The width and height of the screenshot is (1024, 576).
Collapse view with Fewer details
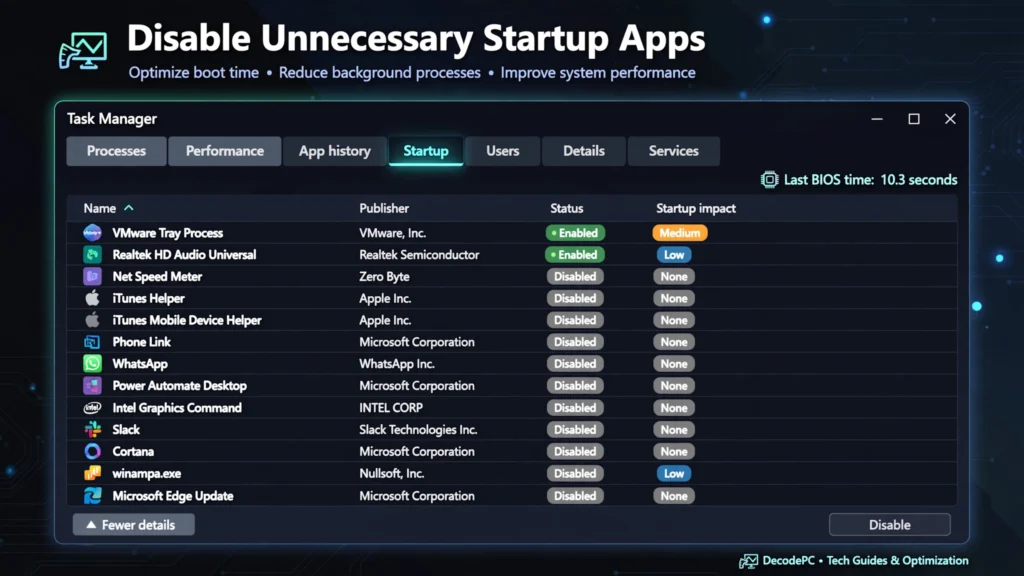[x=133, y=524]
